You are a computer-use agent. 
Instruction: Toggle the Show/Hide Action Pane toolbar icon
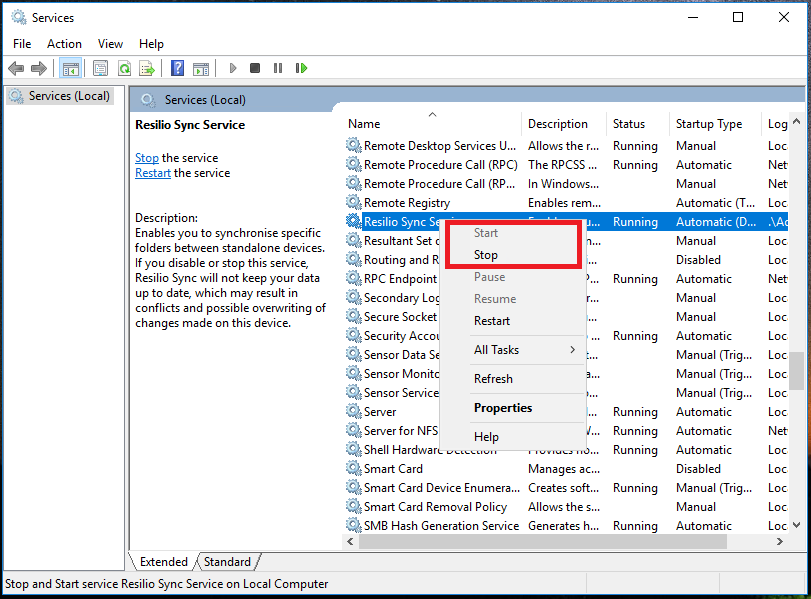point(201,68)
